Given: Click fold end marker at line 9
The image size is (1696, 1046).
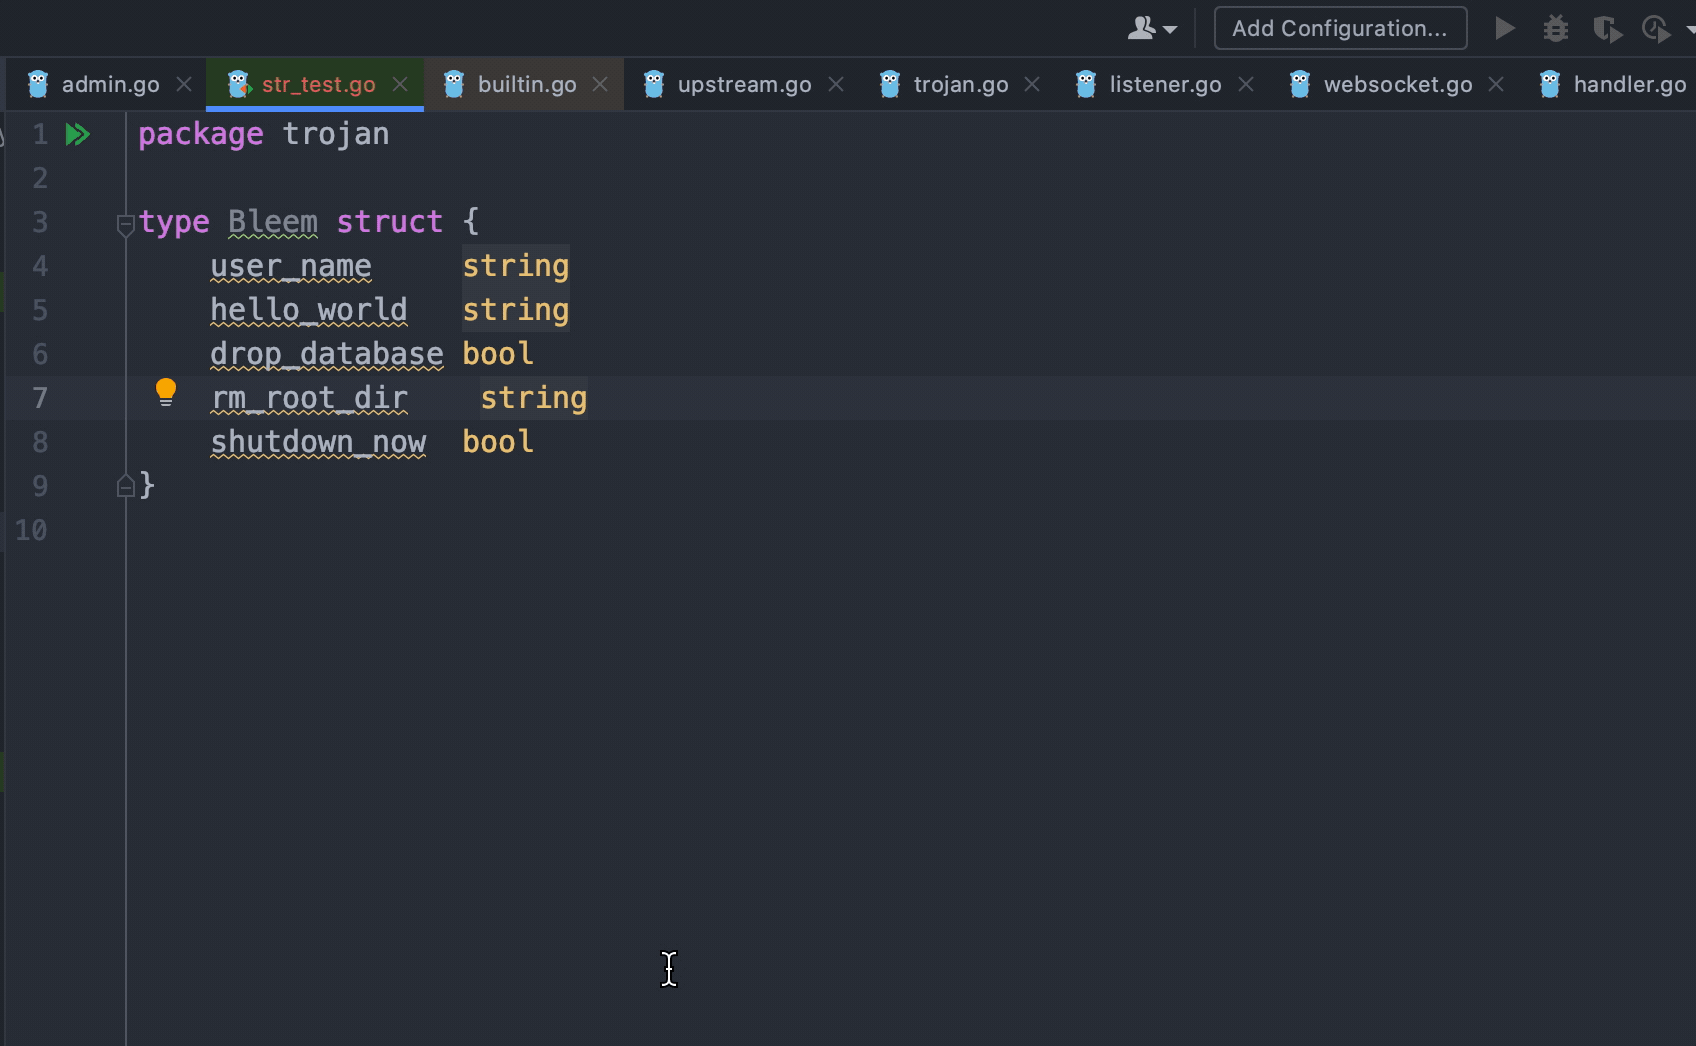Looking at the screenshot, I should pos(126,486).
